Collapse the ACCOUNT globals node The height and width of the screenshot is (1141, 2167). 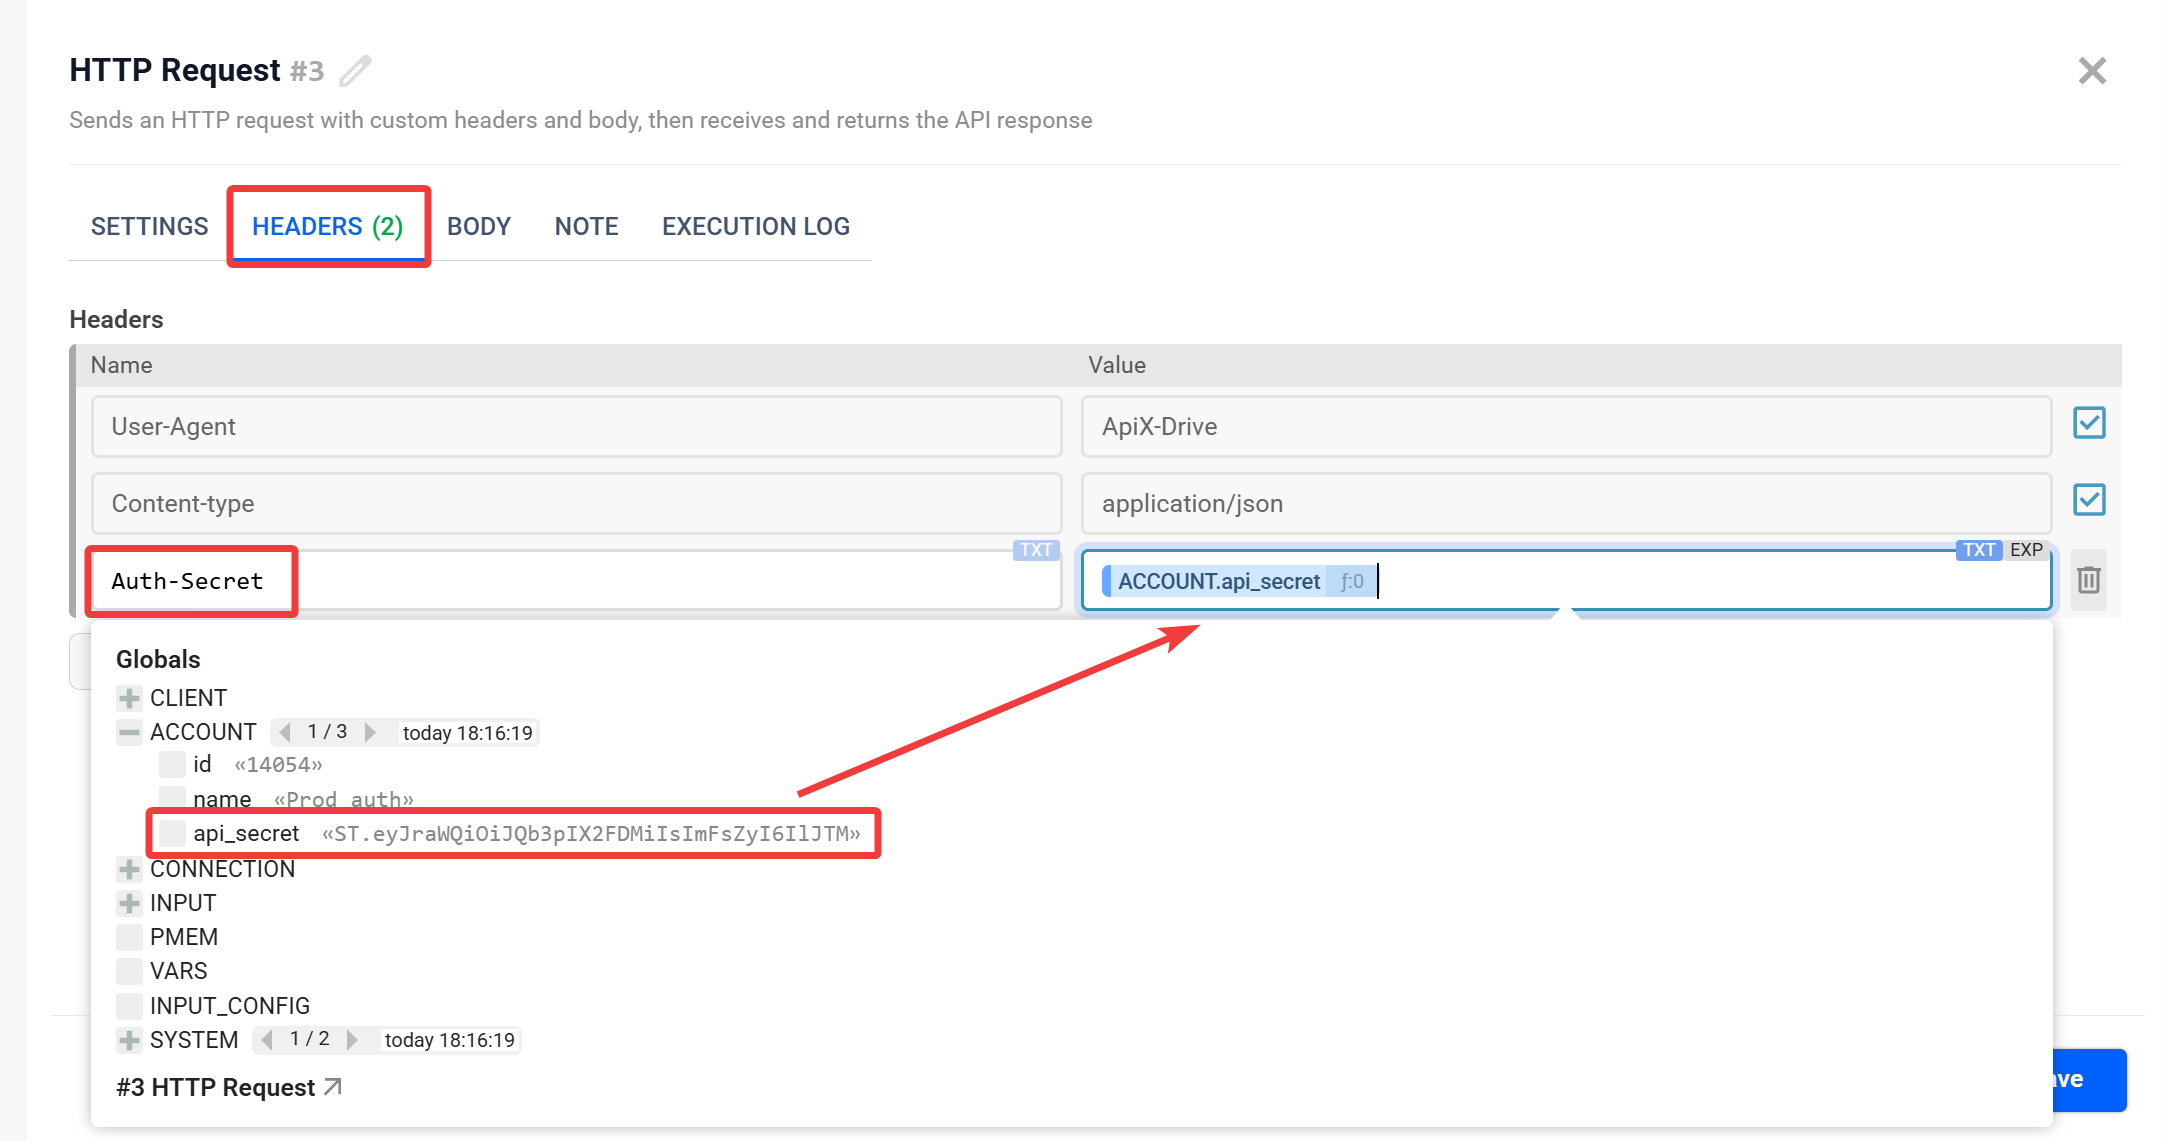point(129,732)
